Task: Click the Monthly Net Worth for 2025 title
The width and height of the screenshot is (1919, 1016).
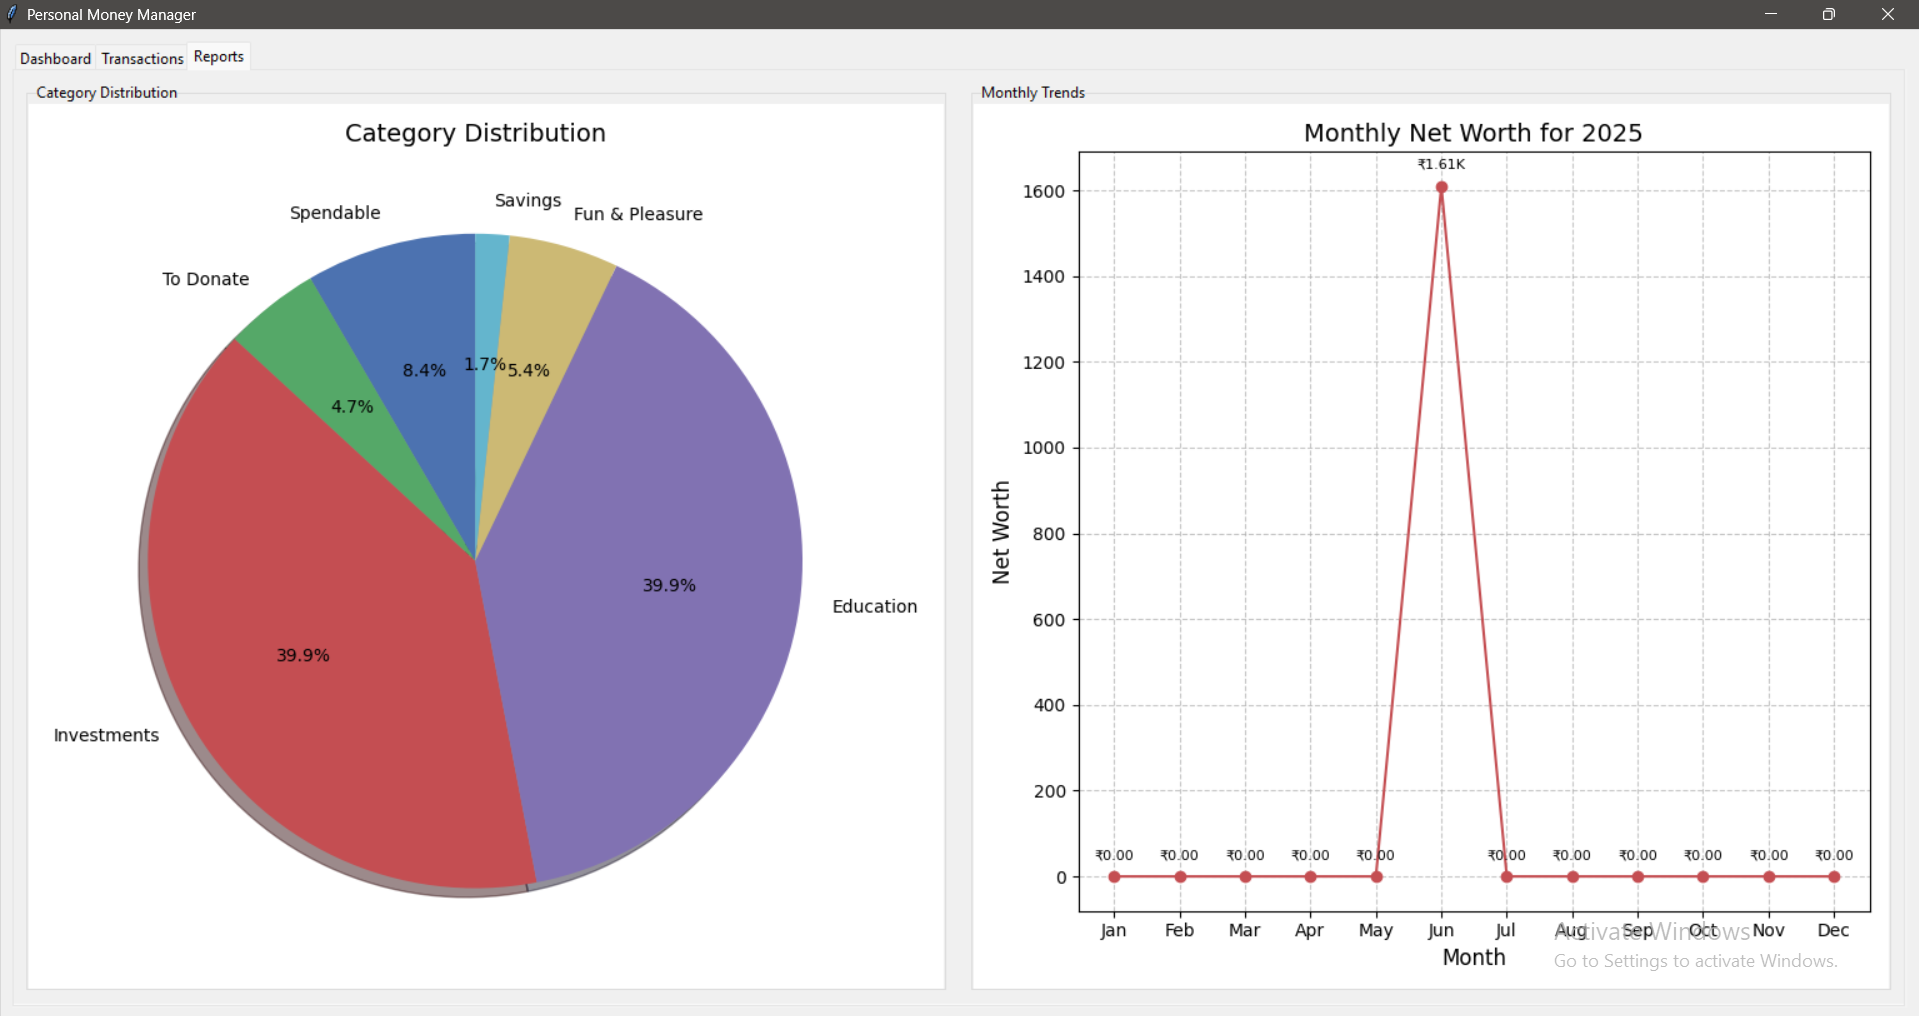Action: coord(1472,133)
